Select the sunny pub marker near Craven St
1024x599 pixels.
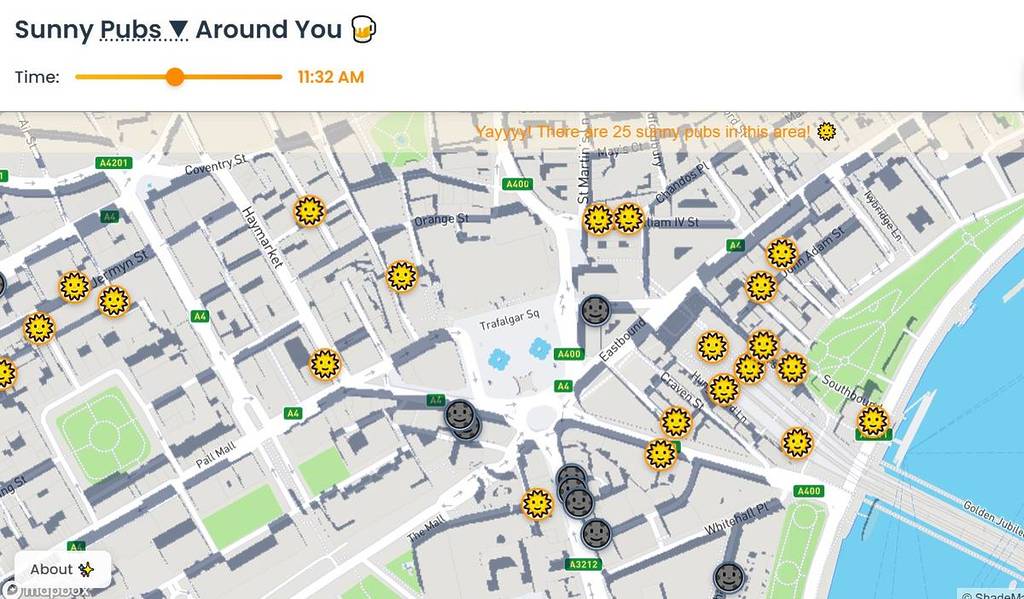[678, 420]
